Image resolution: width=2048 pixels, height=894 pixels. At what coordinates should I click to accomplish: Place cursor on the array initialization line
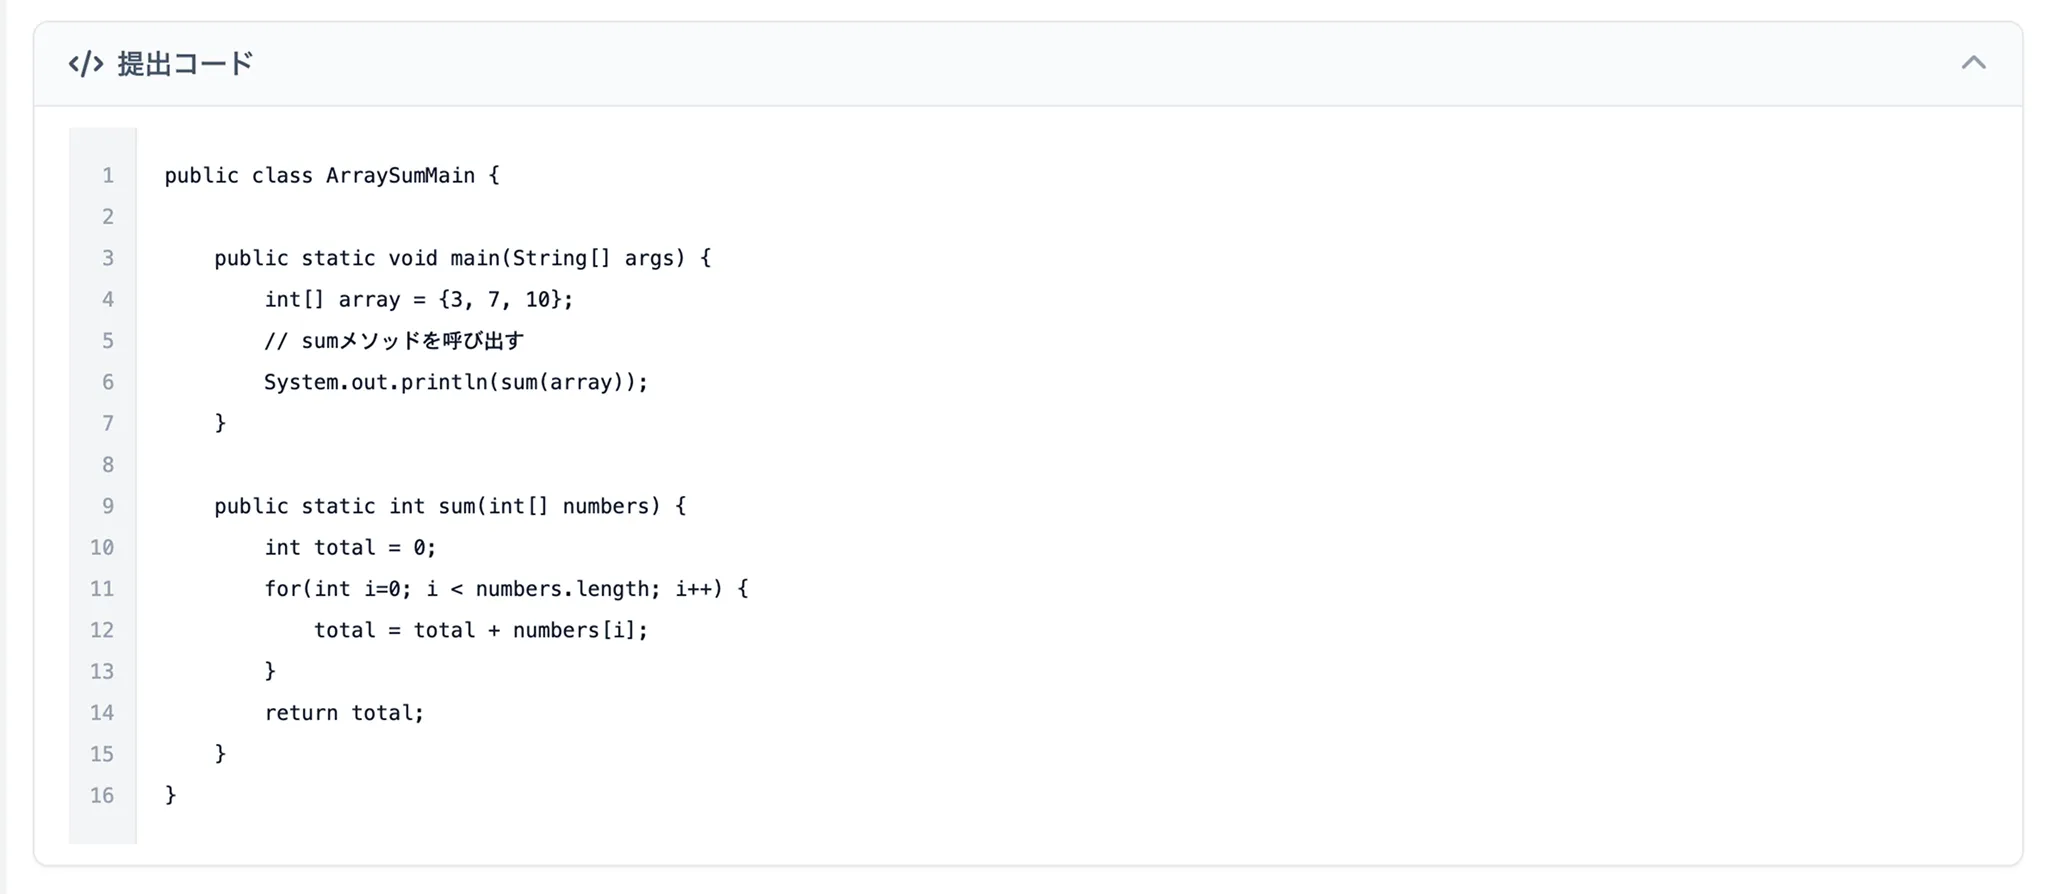click(x=418, y=300)
